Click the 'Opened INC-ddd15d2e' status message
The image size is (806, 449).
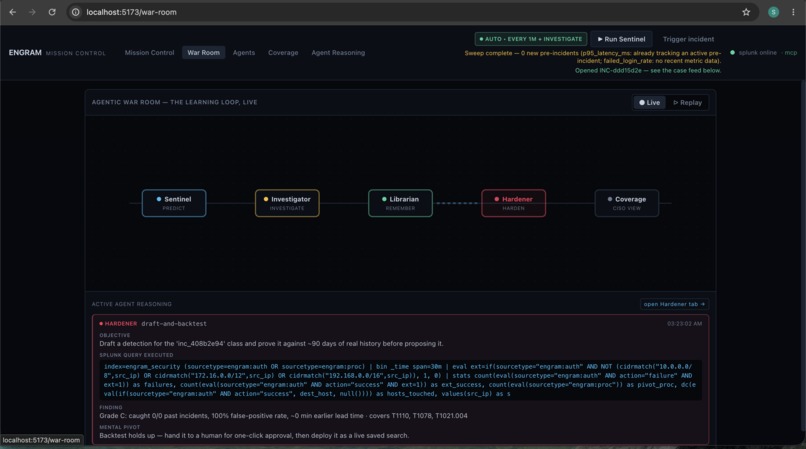[x=648, y=70]
